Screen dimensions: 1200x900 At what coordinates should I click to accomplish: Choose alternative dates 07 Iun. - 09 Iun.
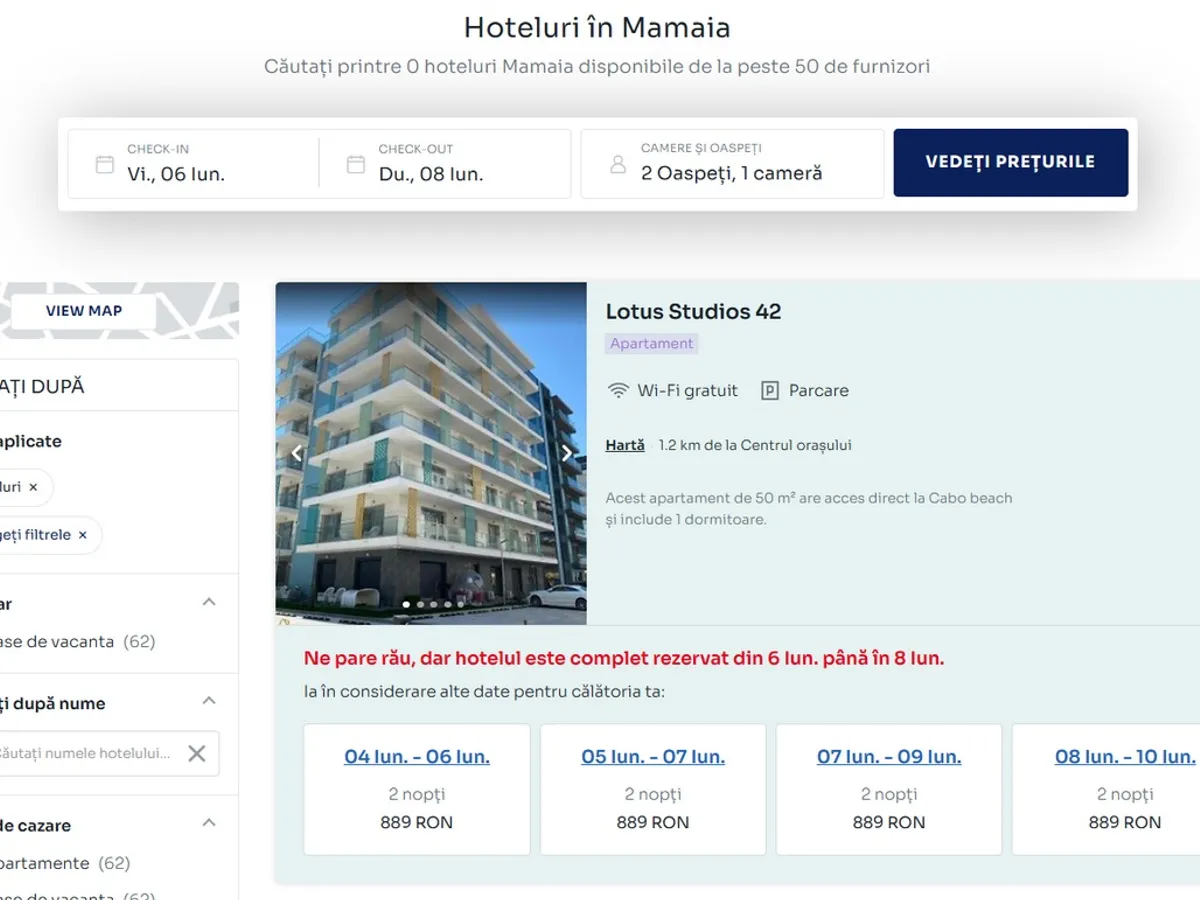[889, 757]
